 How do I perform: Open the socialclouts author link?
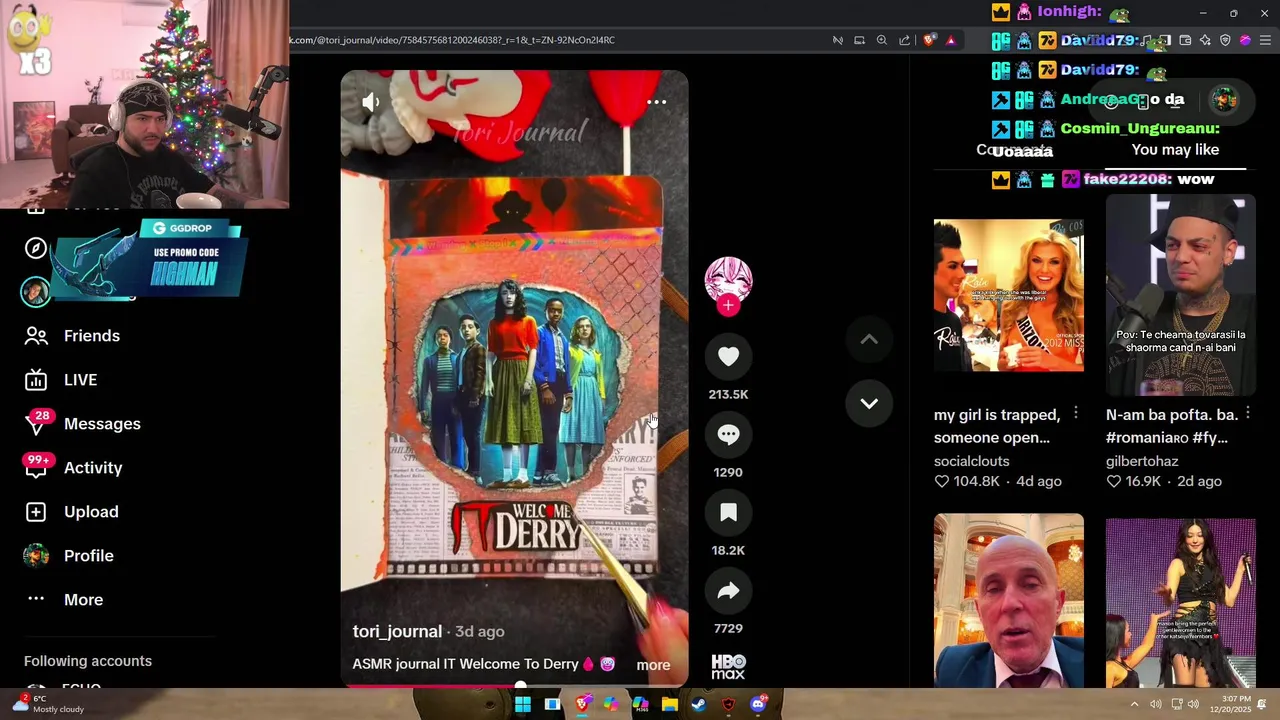pos(971,461)
